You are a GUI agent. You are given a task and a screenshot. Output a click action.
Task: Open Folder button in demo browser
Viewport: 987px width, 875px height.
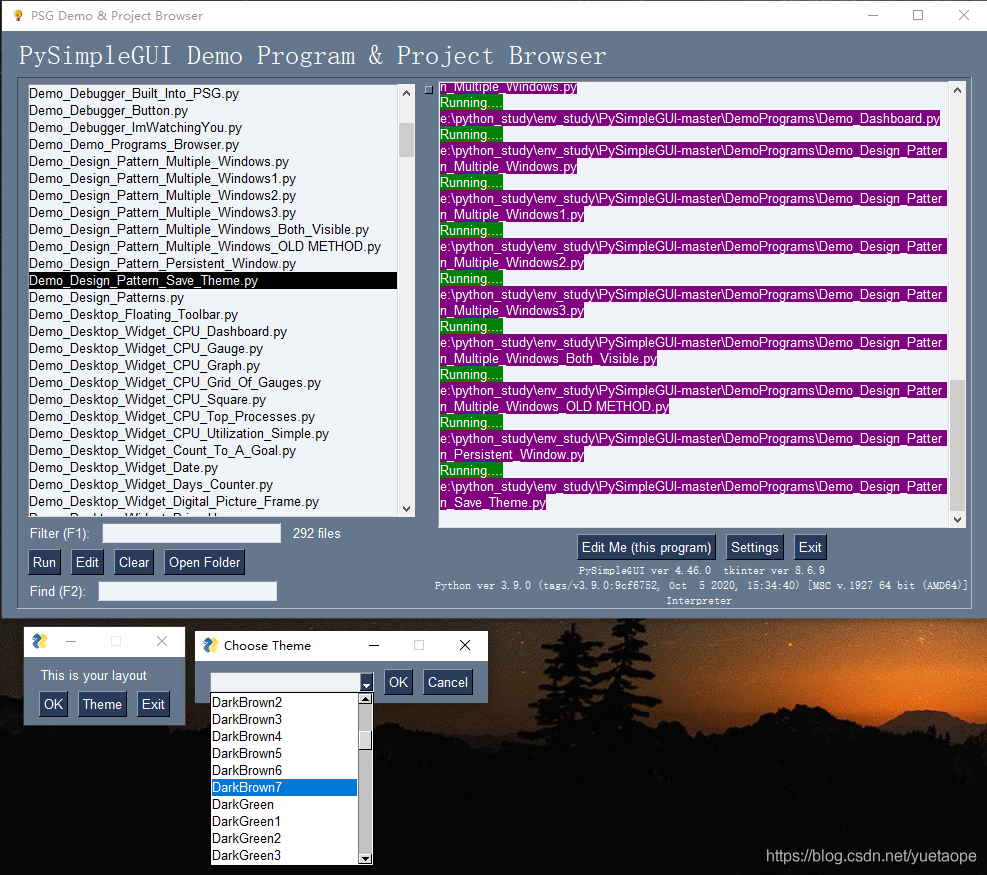pyautogui.click(x=205, y=562)
